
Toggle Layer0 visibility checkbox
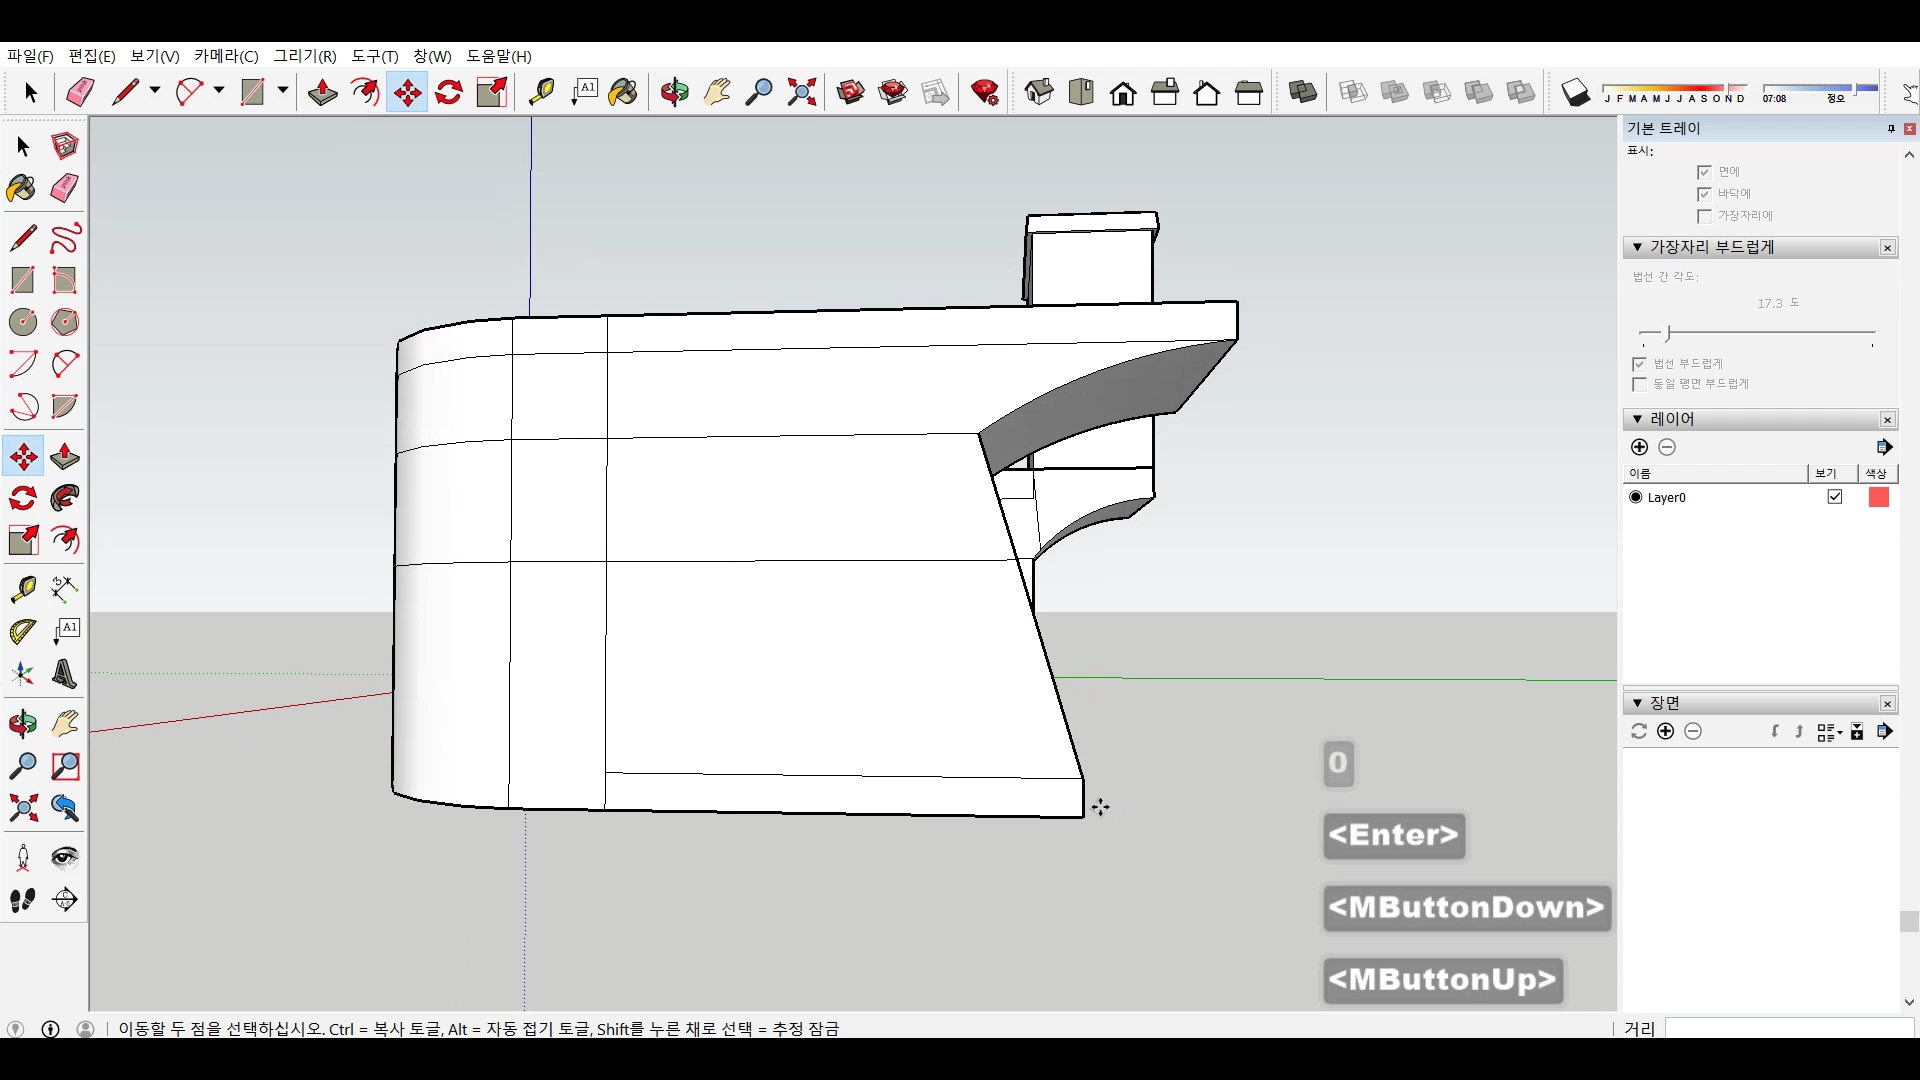(1834, 497)
